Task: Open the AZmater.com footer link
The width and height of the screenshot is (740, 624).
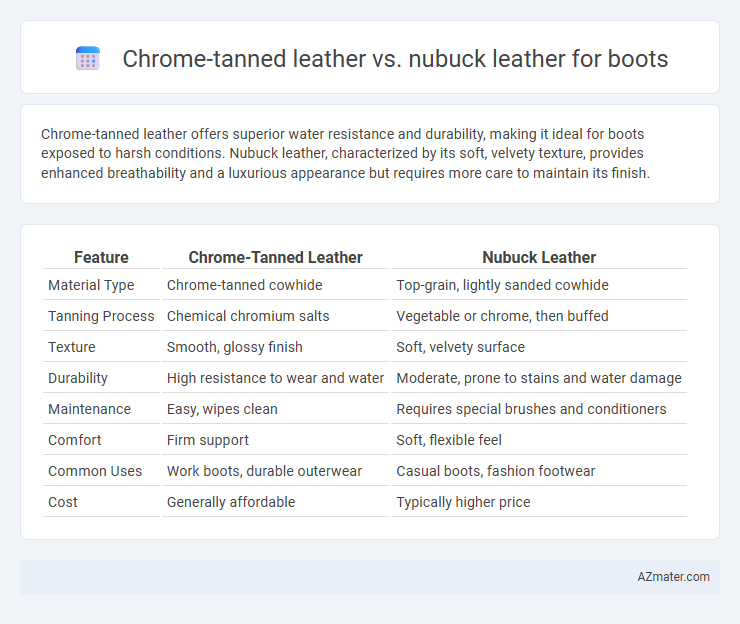Action: 673,577
